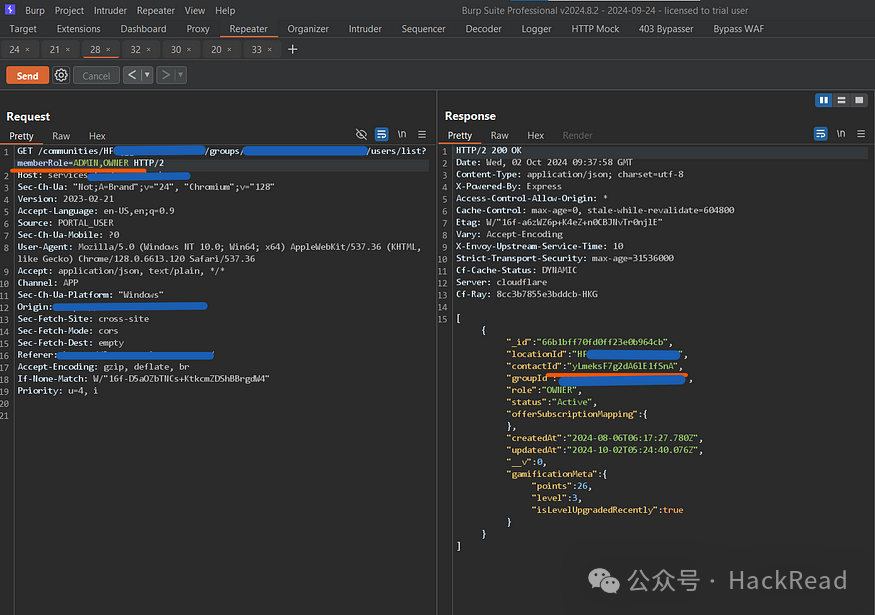Go back to previous request in history
Viewport: 875px width, 615px height.
132,75
